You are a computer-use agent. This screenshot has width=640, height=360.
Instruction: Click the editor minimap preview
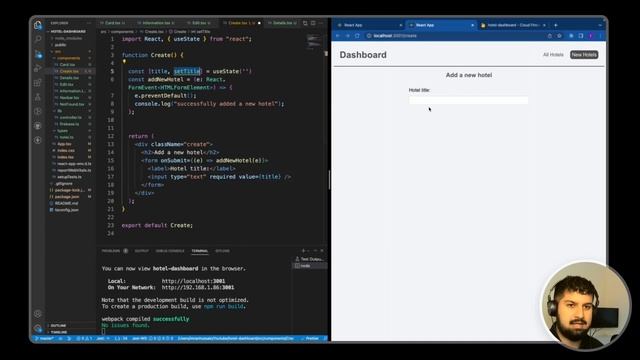(314, 41)
